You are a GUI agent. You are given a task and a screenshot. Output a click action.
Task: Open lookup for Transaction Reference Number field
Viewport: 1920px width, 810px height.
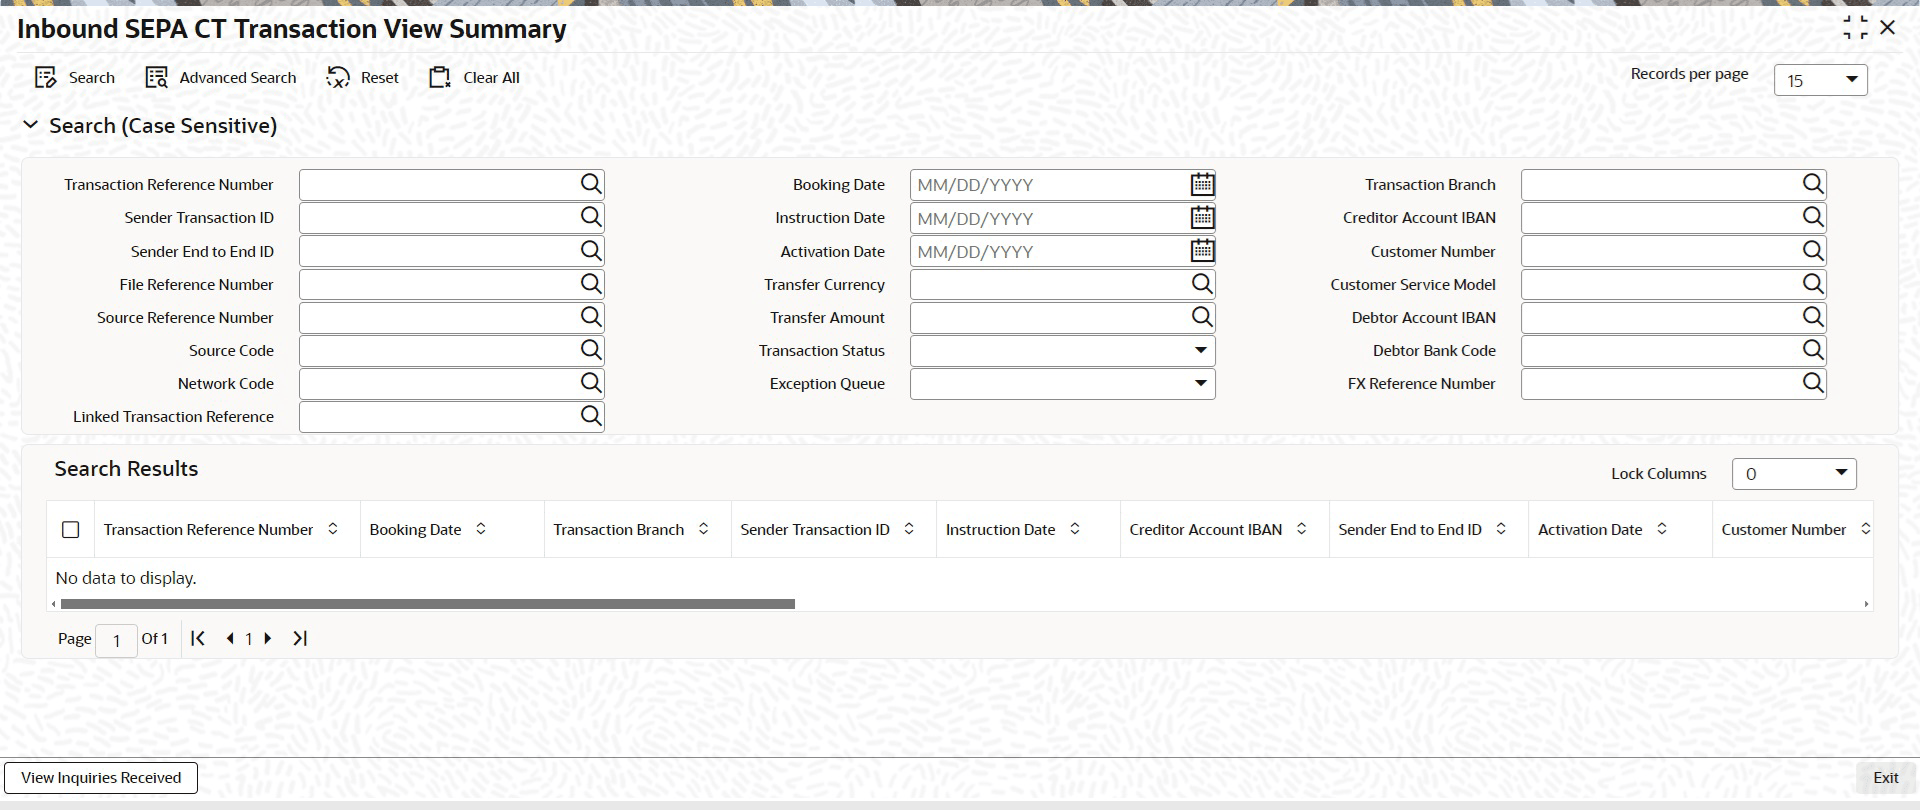[x=591, y=184]
